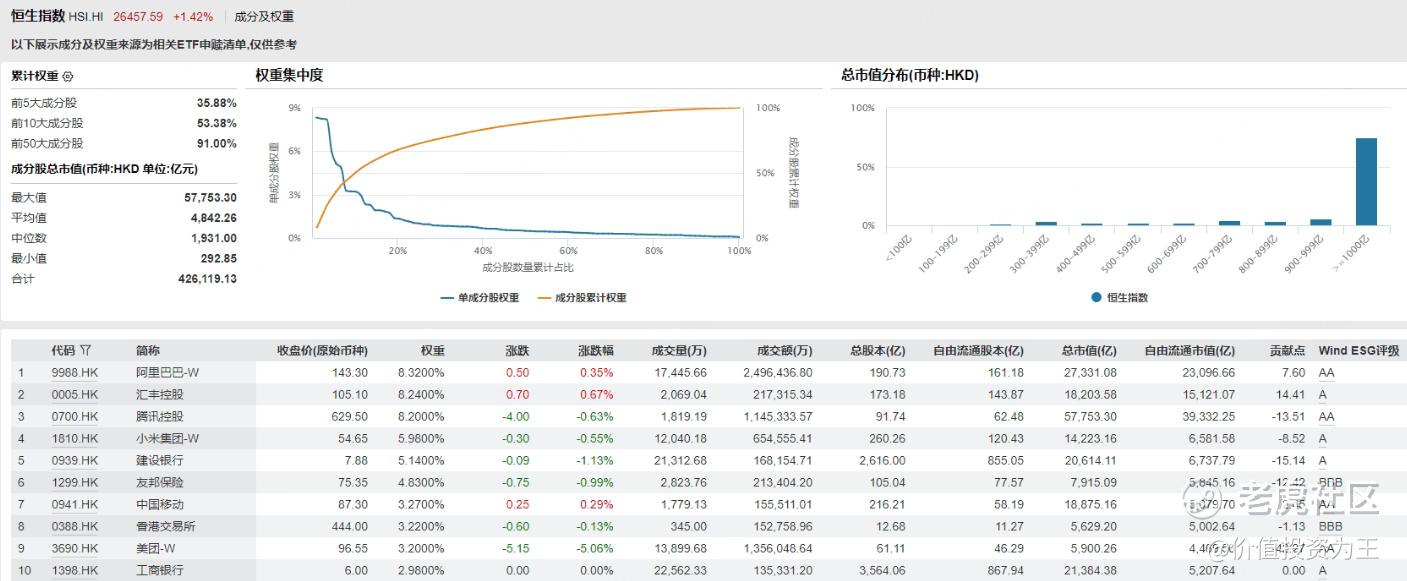Click the filter icon beside 代码 column
The height and width of the screenshot is (581, 1407).
pos(86,350)
